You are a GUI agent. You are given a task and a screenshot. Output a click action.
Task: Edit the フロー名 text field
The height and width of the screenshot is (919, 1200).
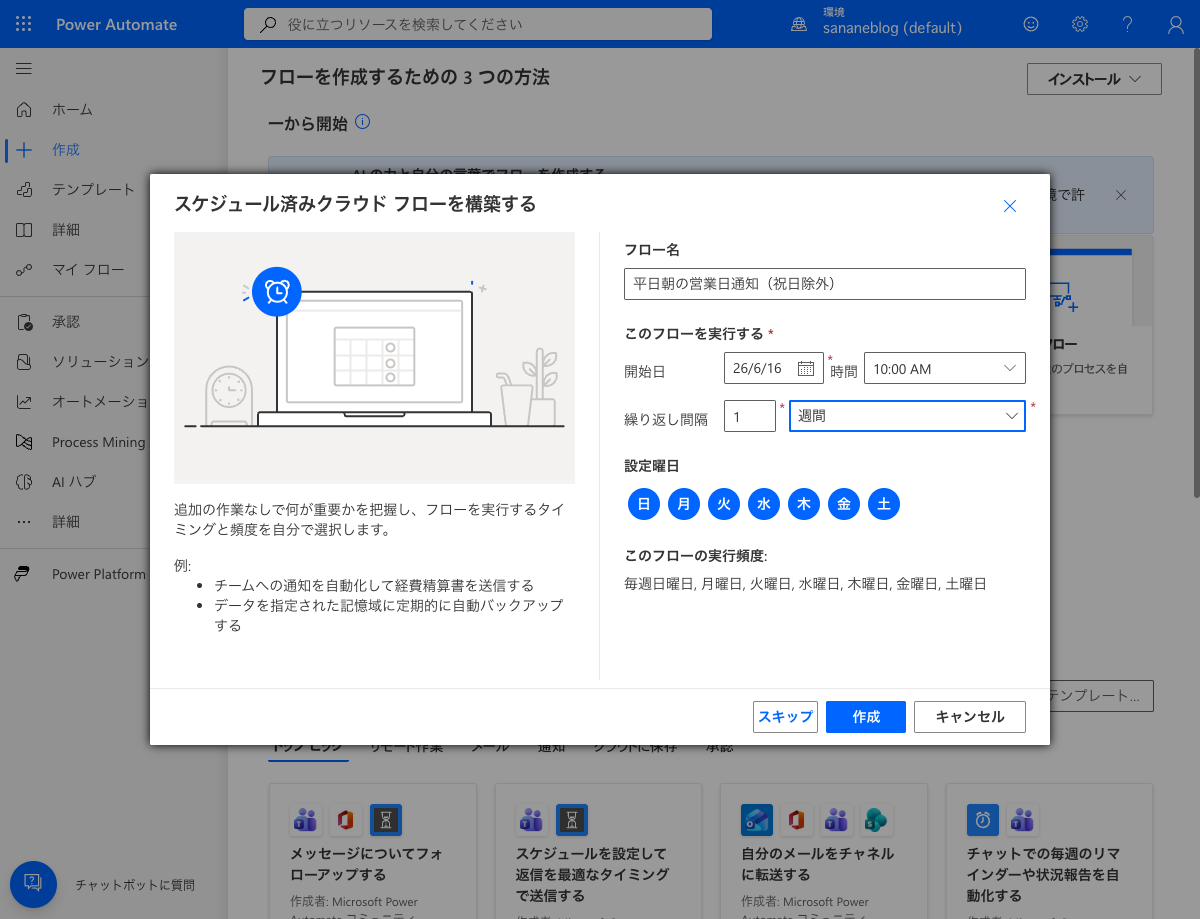coord(825,284)
